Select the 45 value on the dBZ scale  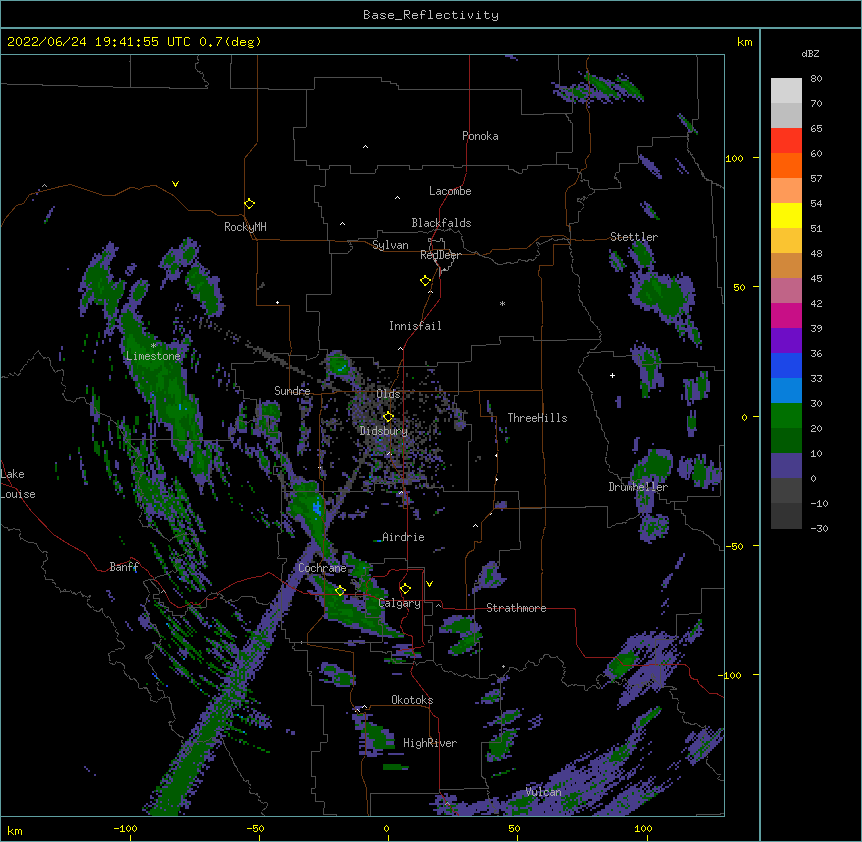(x=816, y=279)
